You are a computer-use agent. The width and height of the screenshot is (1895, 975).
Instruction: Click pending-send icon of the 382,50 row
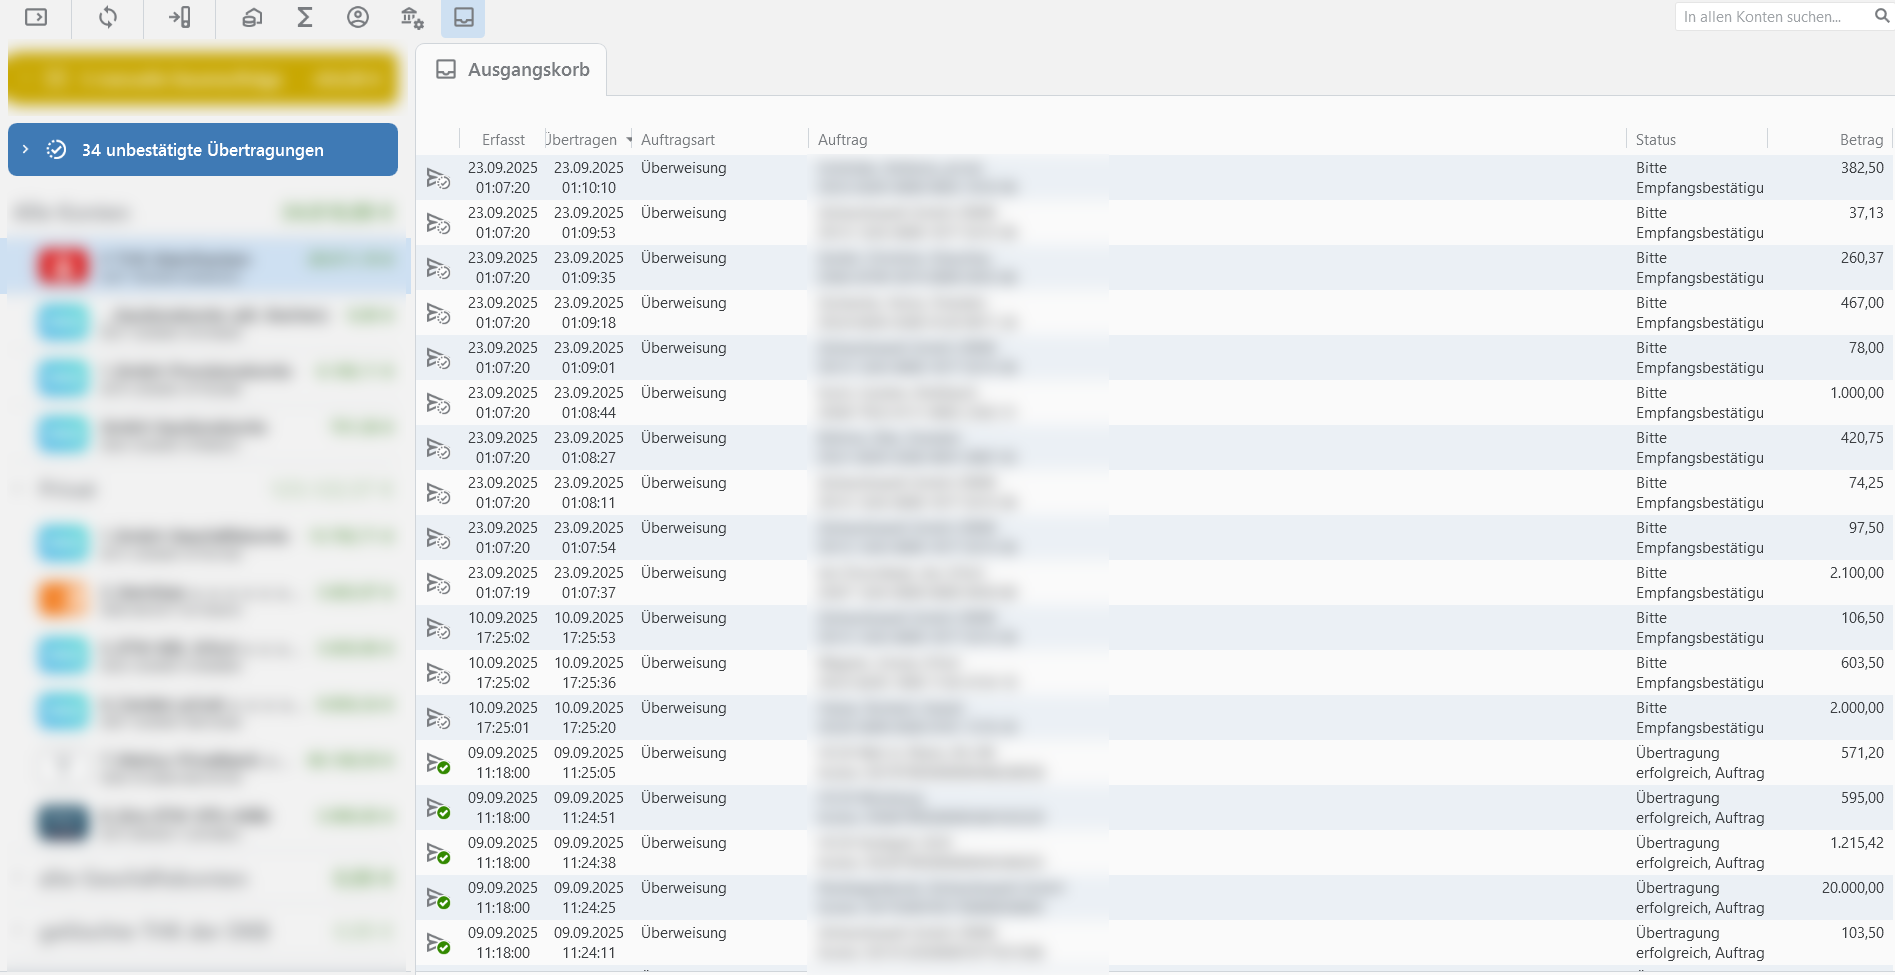(438, 178)
